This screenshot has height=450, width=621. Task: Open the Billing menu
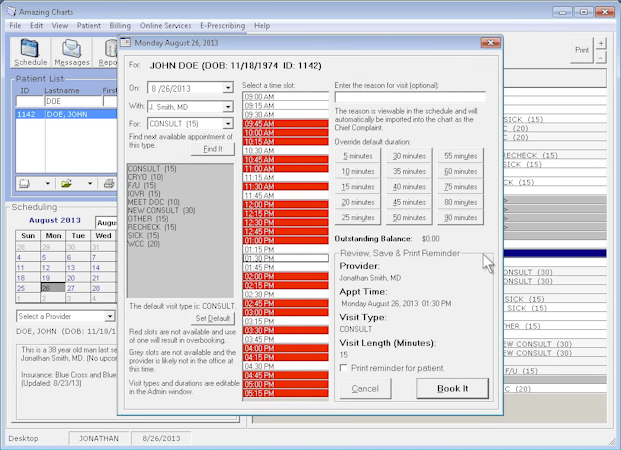click(120, 26)
